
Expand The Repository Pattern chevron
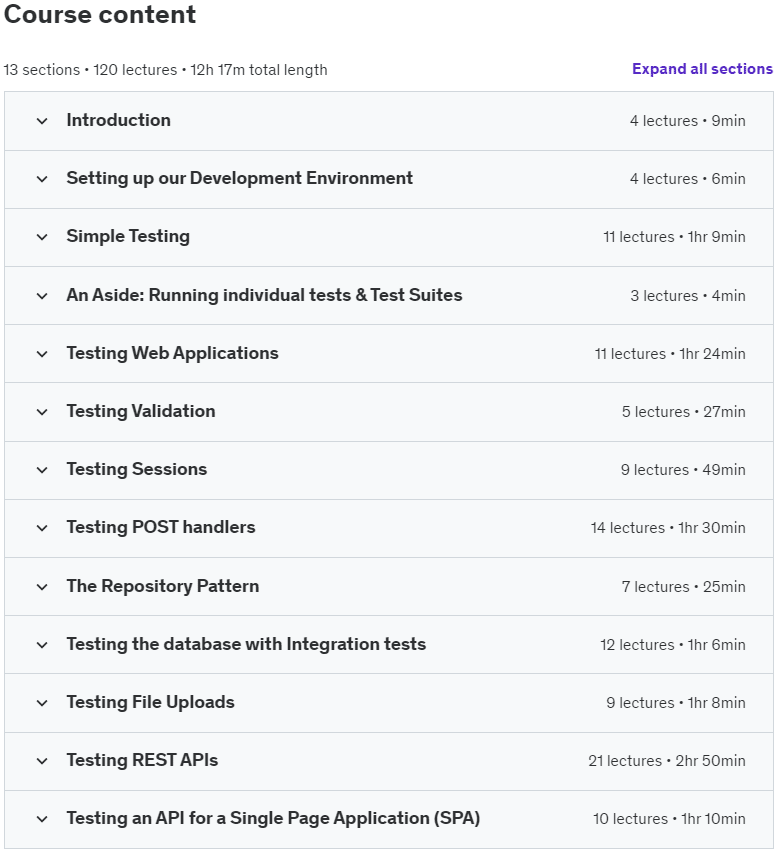[42, 587]
